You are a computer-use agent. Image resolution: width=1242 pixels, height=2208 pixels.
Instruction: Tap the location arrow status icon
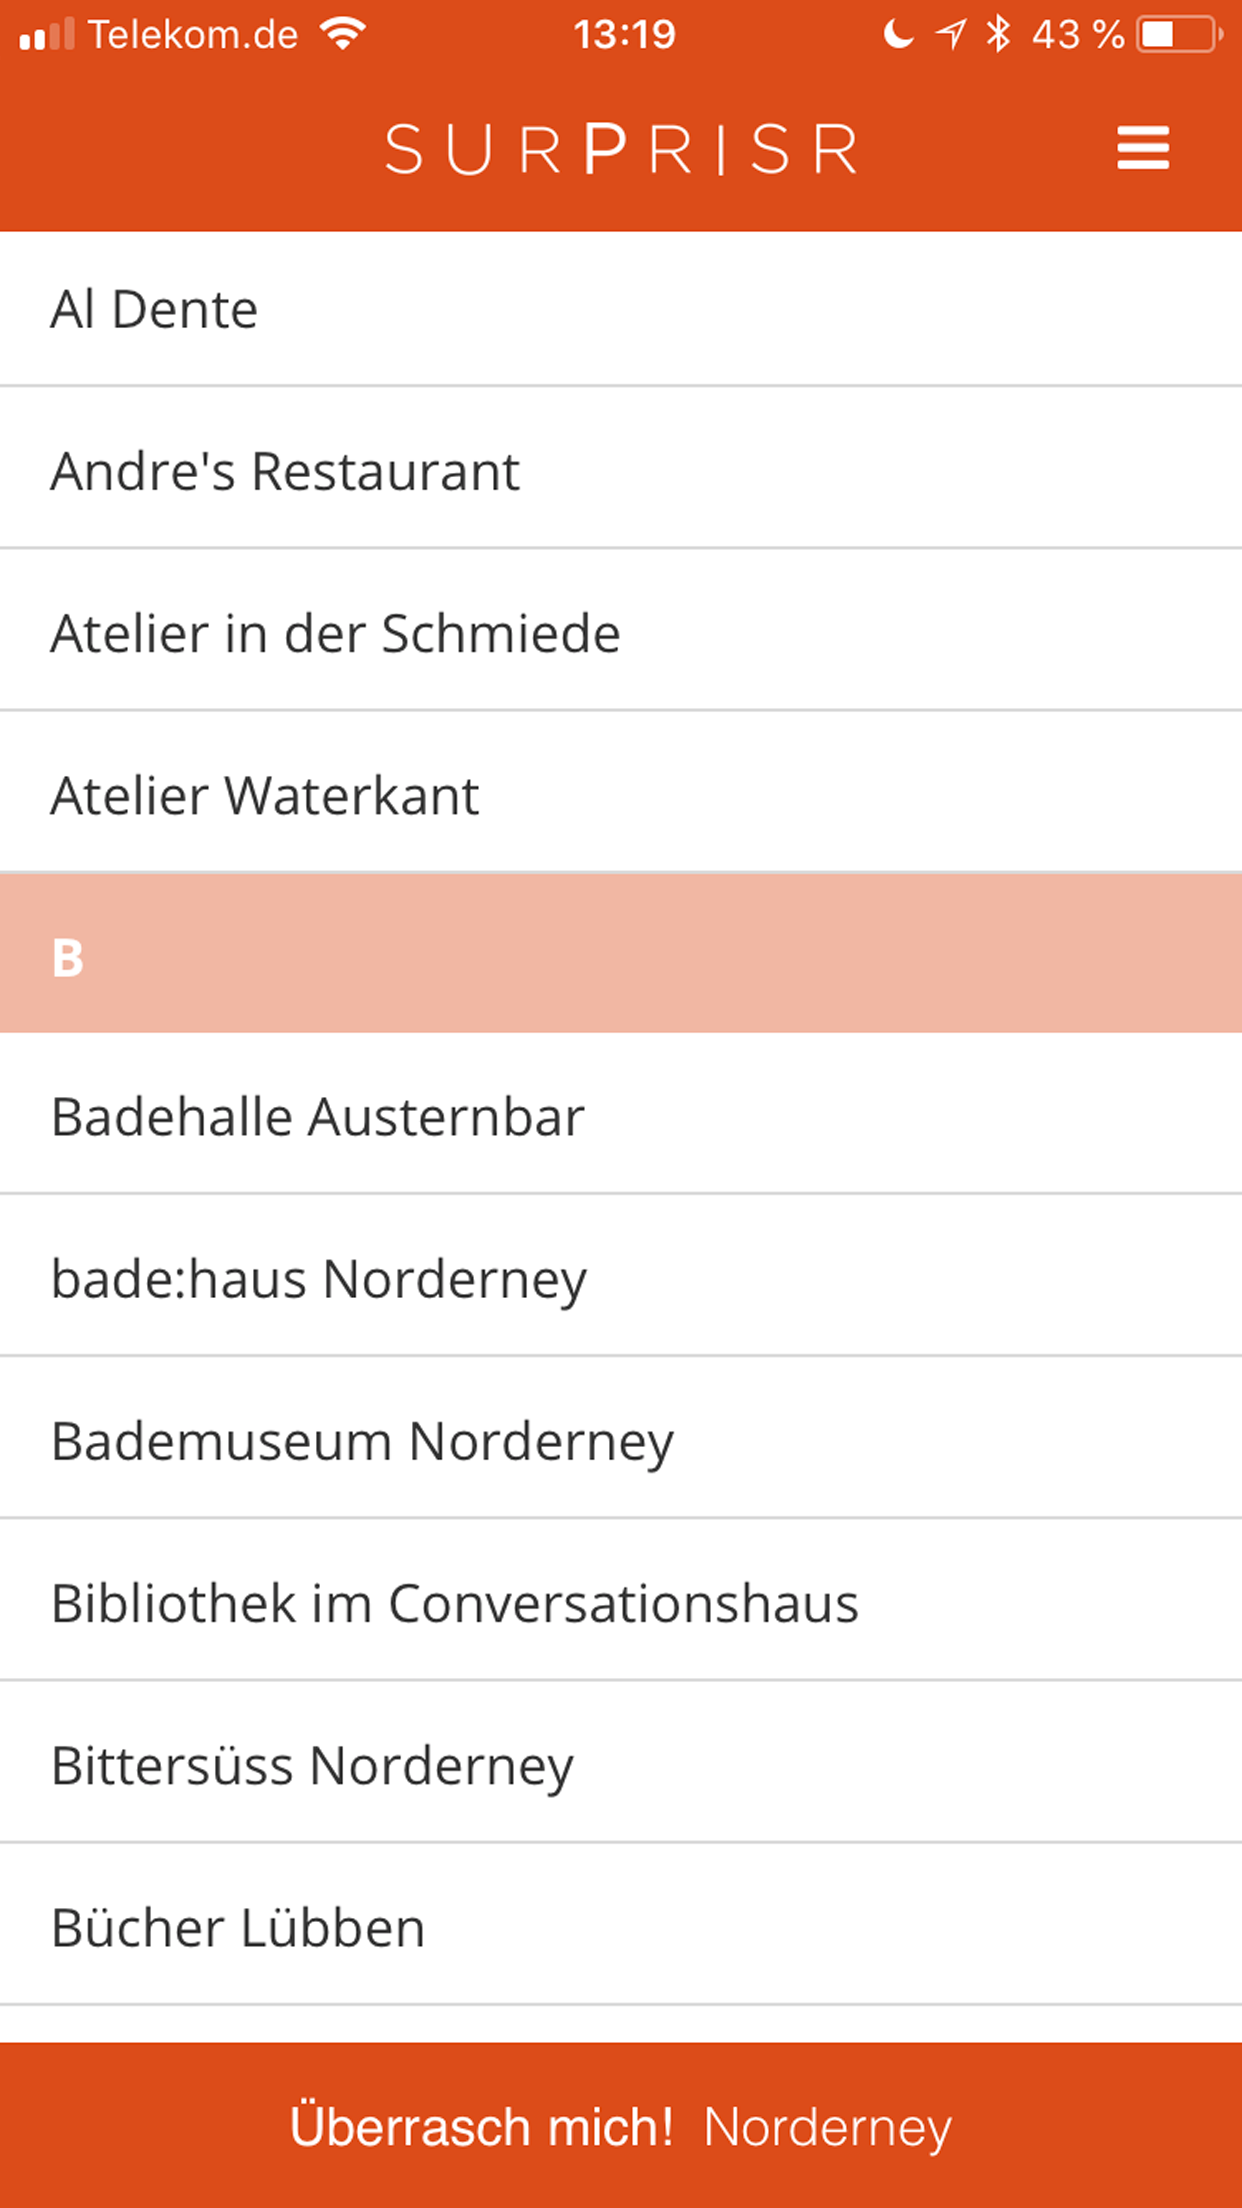[950, 35]
